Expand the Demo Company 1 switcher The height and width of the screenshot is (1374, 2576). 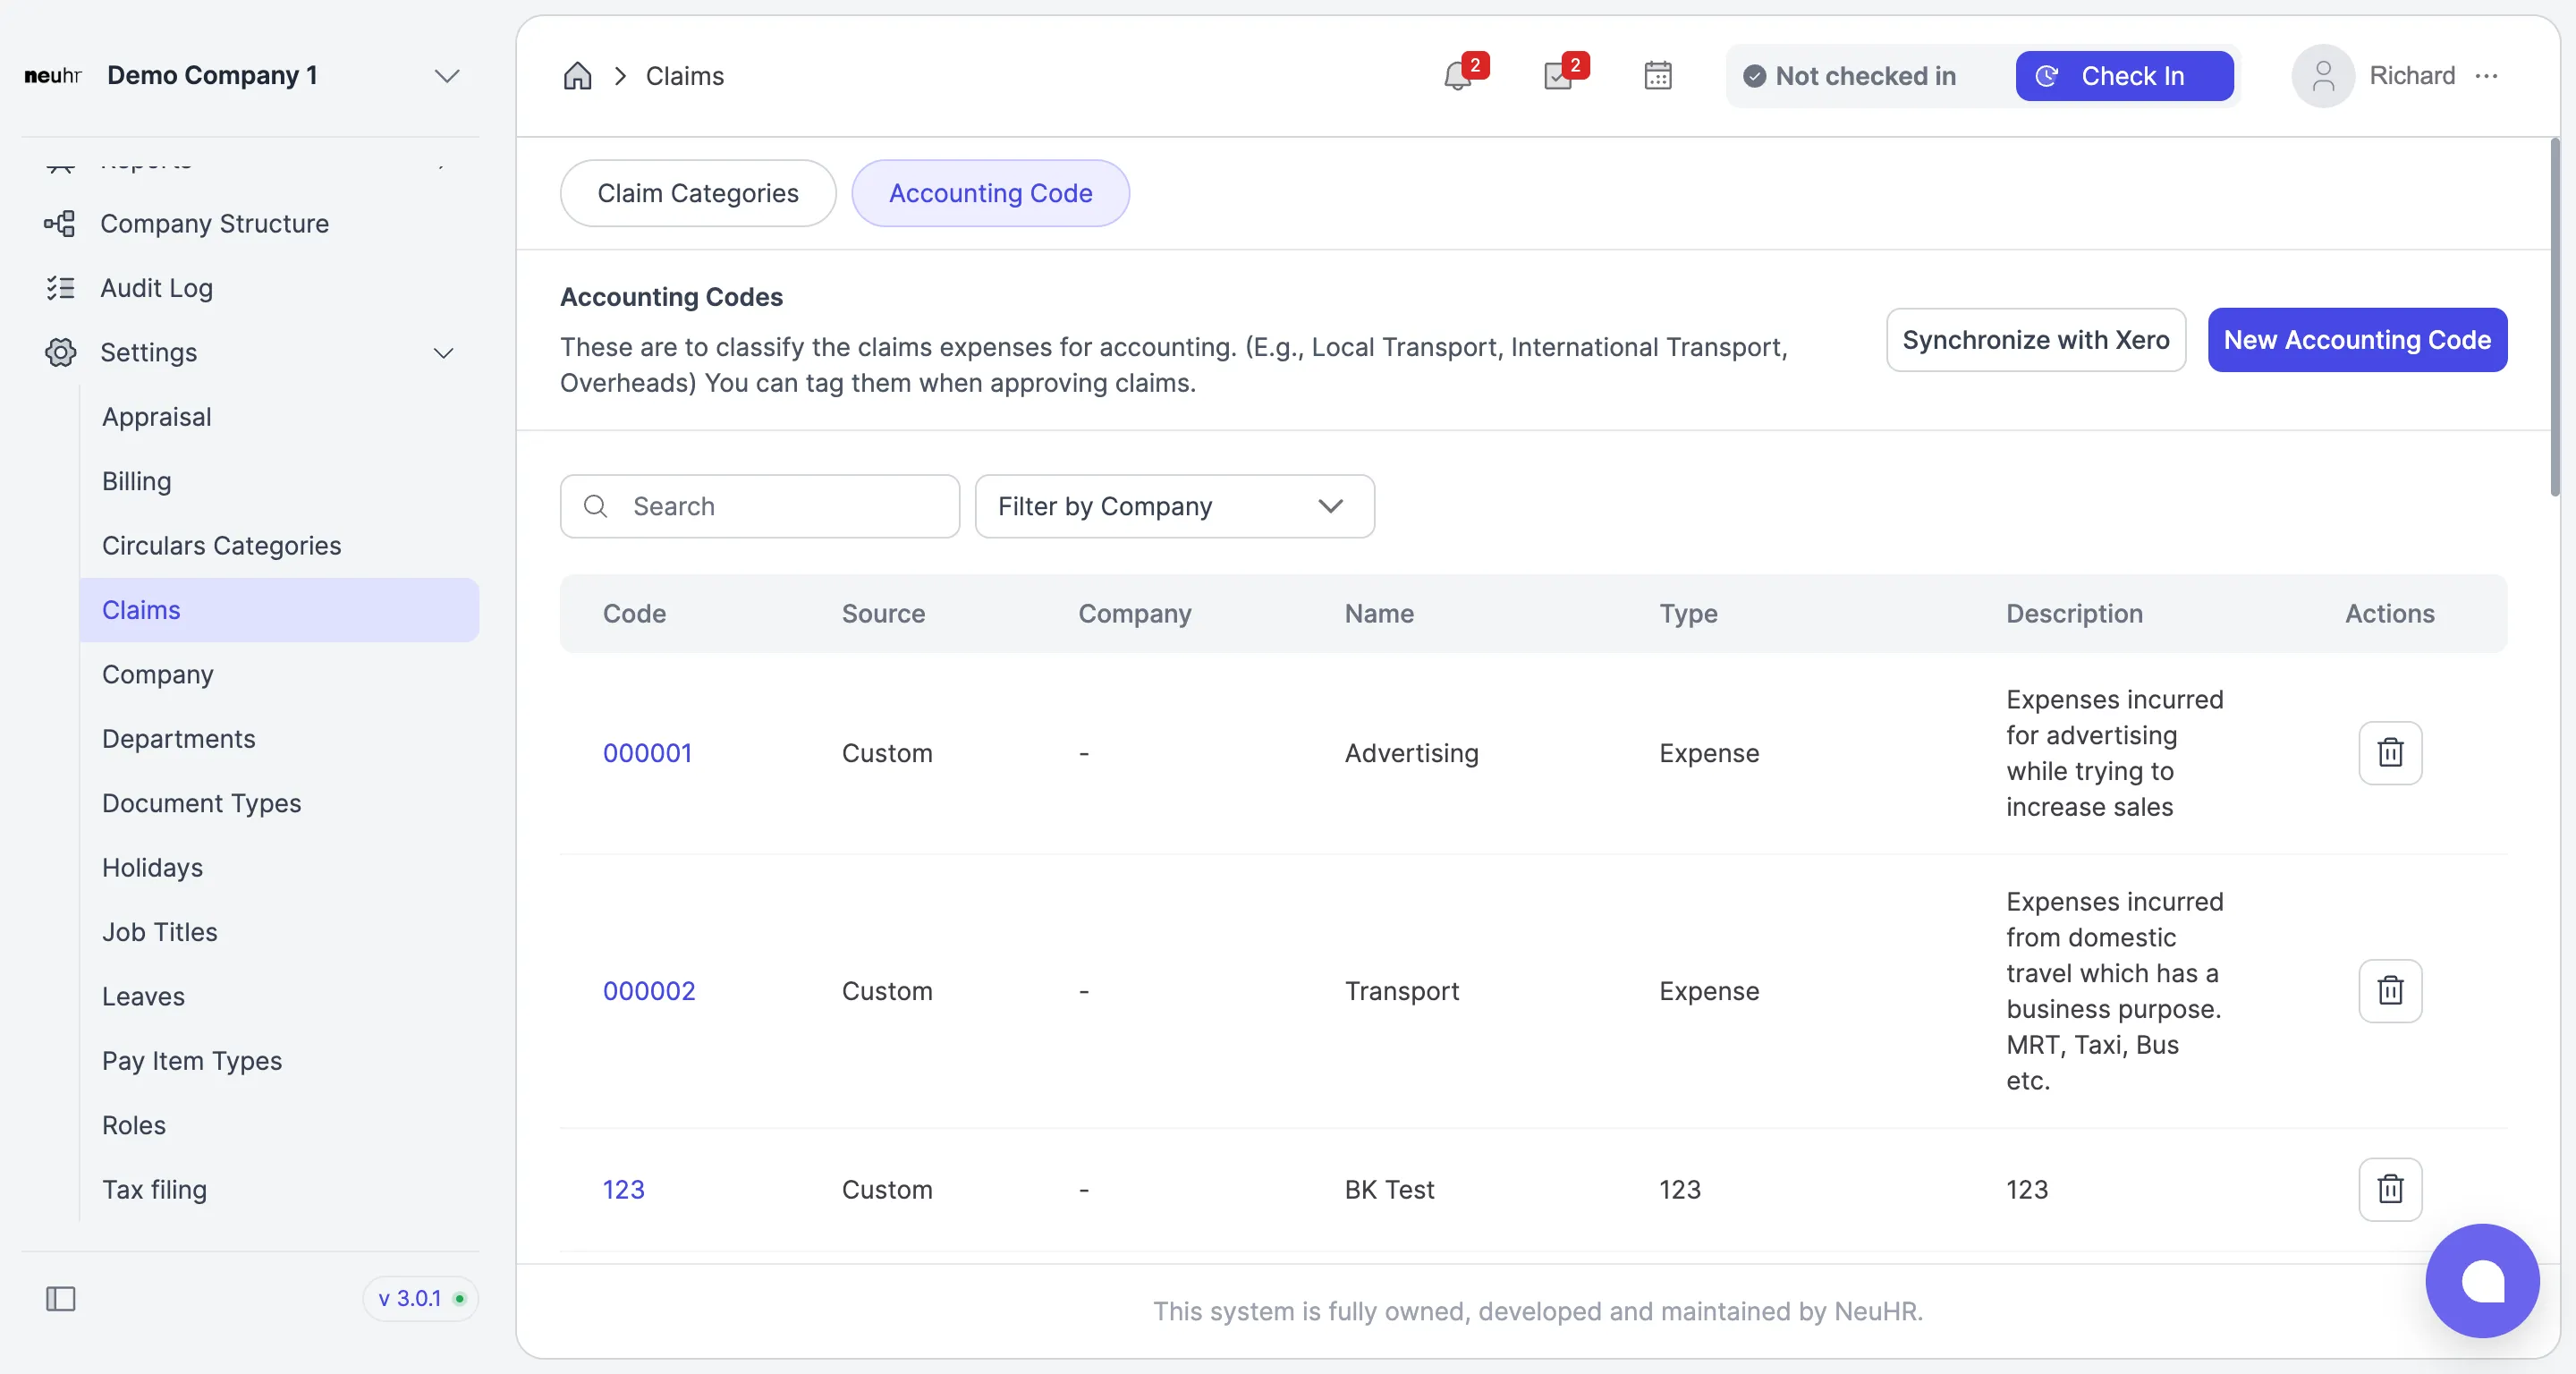point(446,76)
